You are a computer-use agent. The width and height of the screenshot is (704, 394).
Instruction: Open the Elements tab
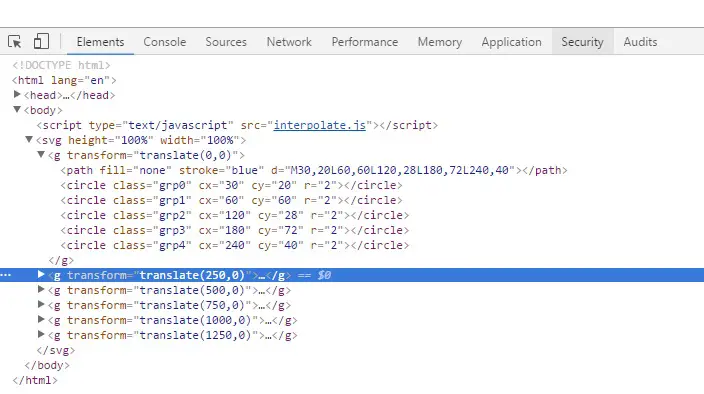coord(100,42)
